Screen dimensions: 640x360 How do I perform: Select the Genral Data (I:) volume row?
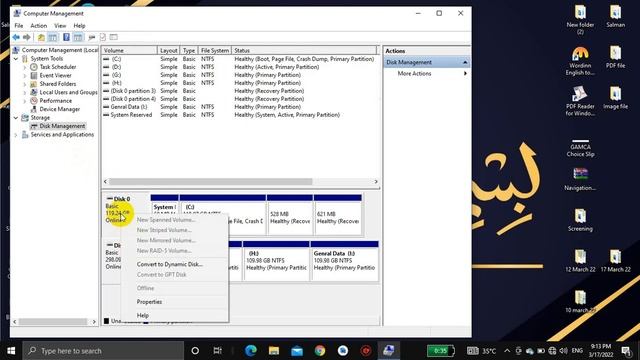(239, 107)
